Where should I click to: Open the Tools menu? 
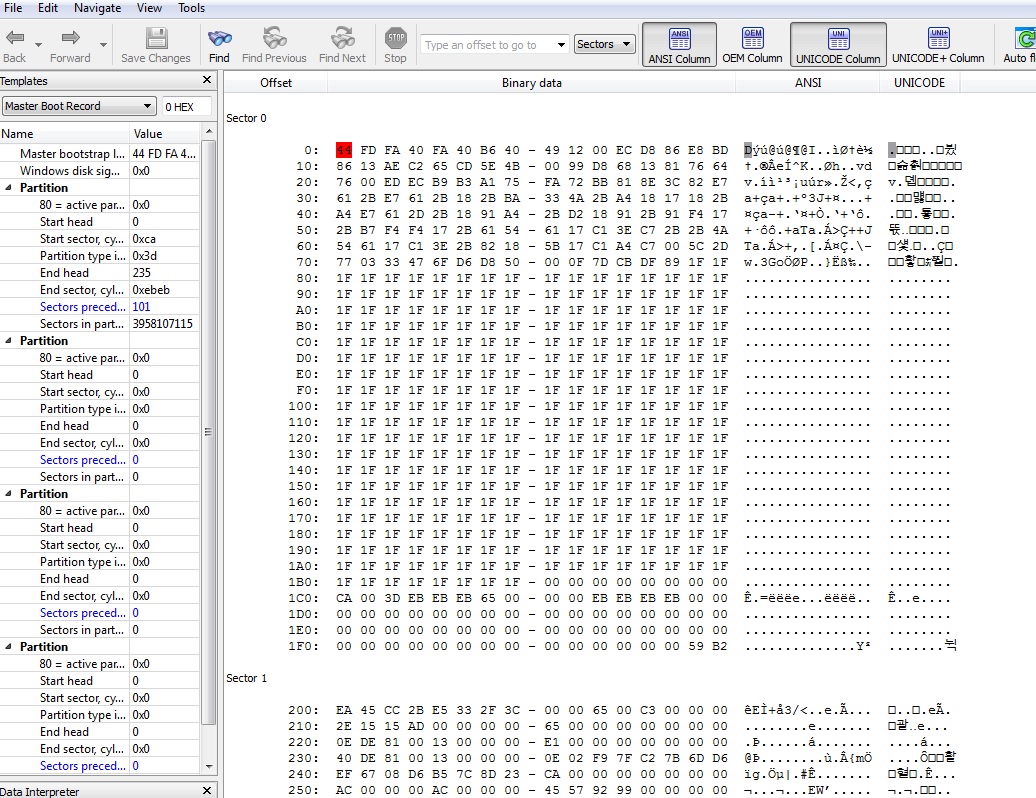tap(191, 8)
